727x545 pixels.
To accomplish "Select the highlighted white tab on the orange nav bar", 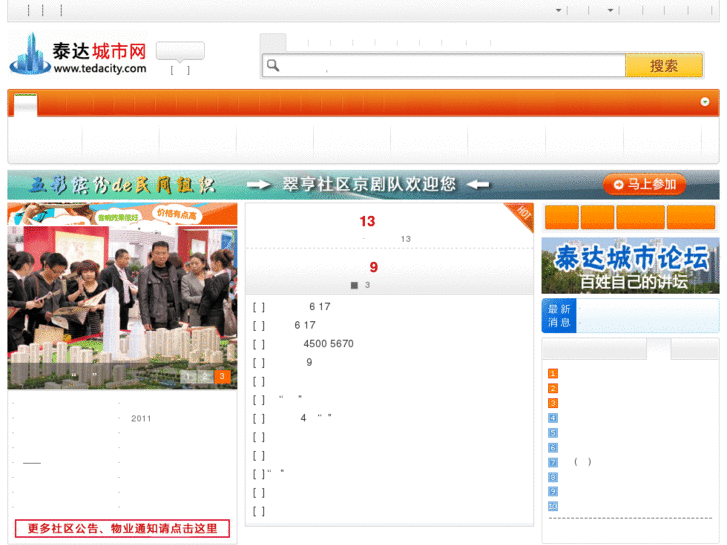I will 26,105.
